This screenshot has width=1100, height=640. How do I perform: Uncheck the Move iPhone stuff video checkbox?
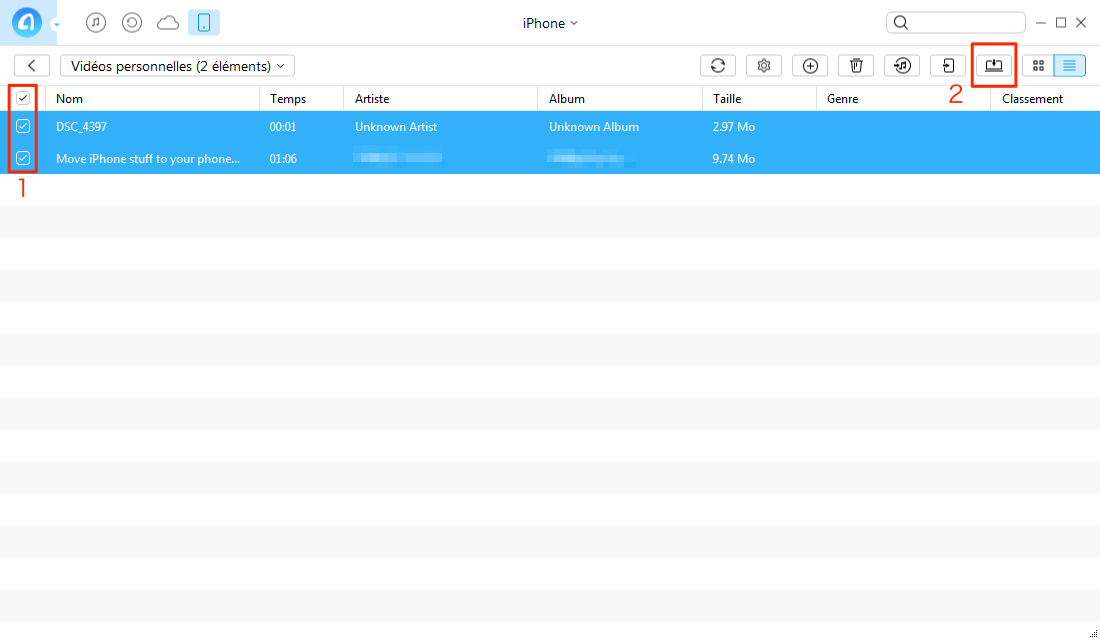pos(23,158)
